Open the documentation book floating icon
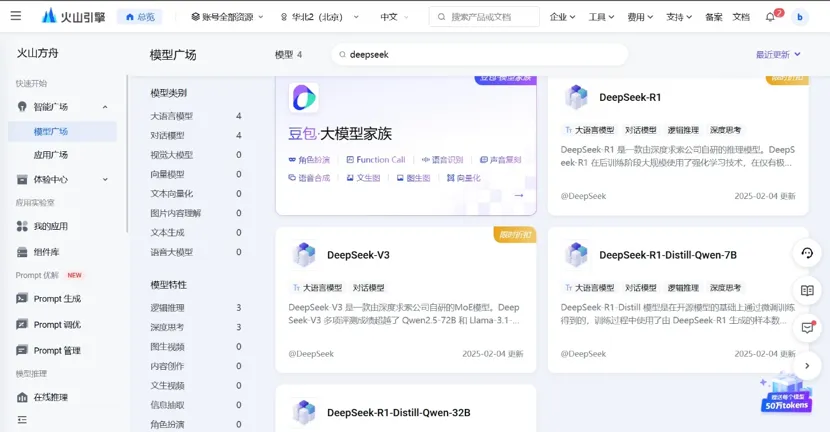Image resolution: width=830 pixels, height=432 pixels. click(807, 291)
